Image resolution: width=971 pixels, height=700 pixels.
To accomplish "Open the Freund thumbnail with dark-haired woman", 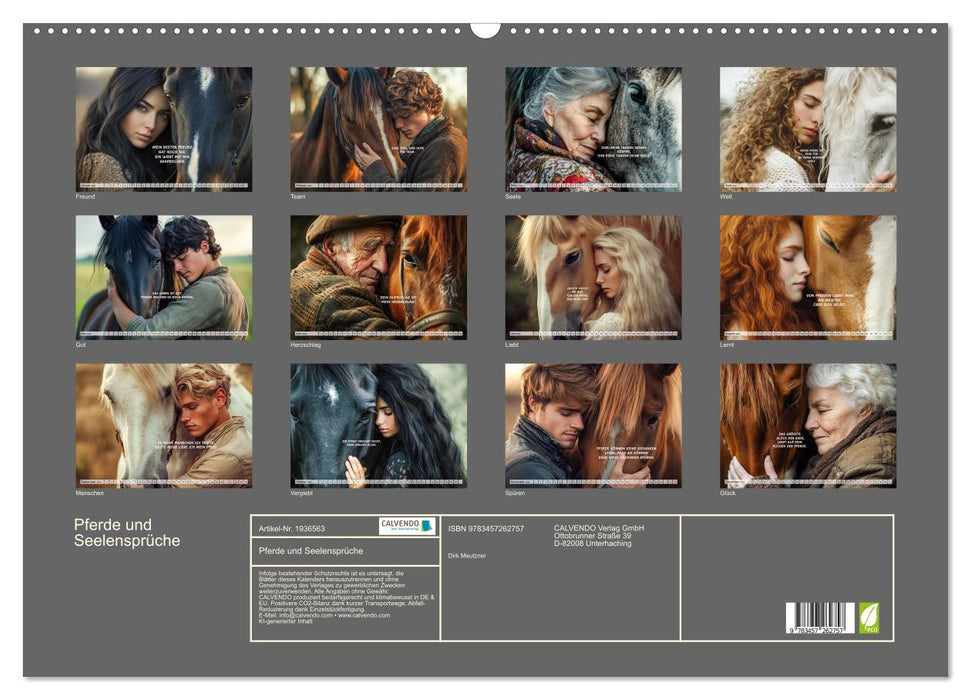I will click(164, 129).
